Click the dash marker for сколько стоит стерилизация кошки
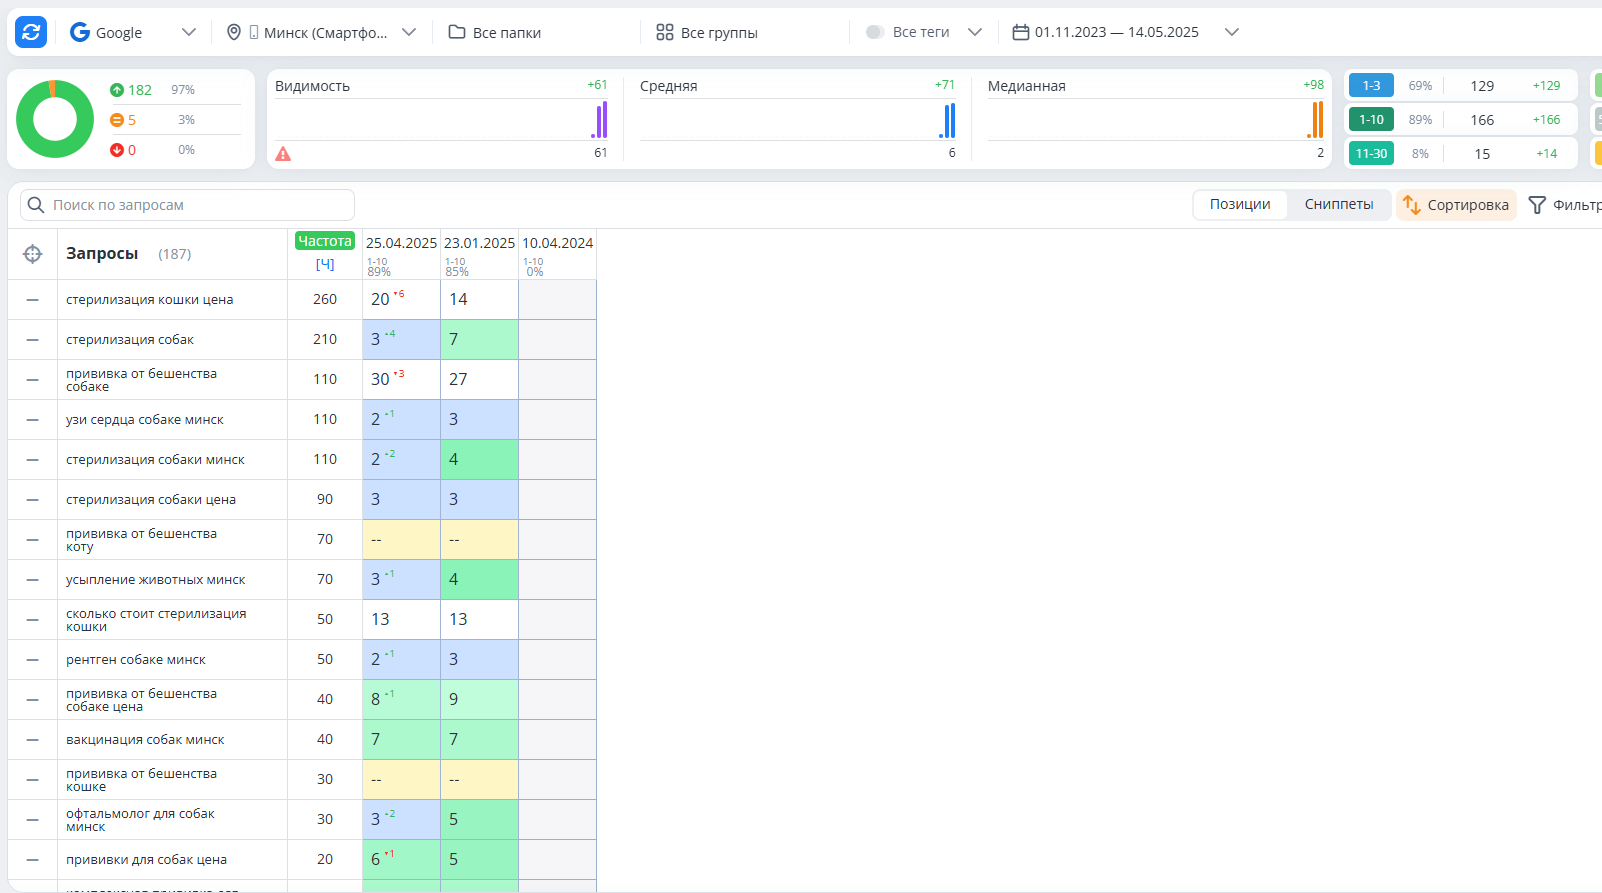This screenshot has width=1602, height=893. click(x=33, y=620)
